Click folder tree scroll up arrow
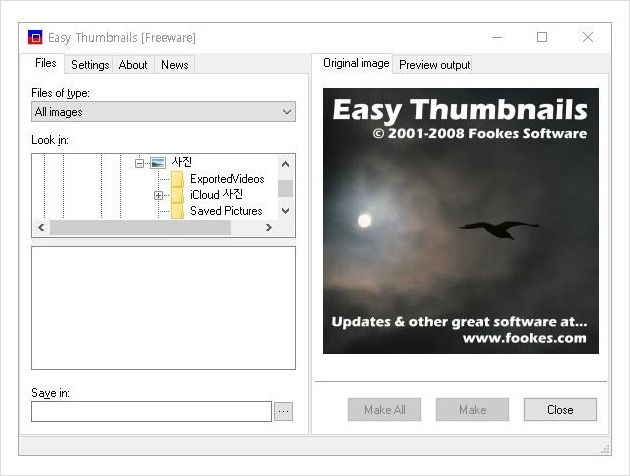 click(x=286, y=164)
